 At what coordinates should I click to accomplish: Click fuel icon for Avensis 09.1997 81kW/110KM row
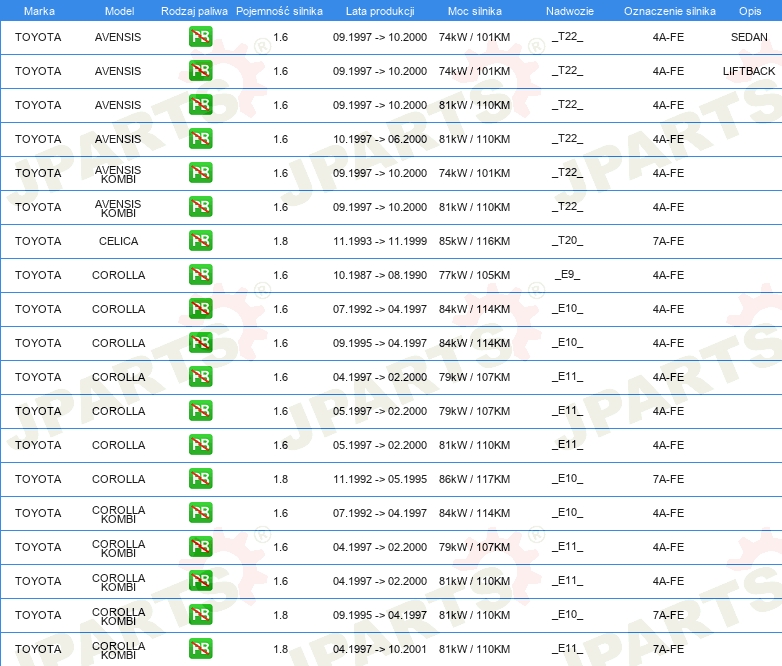[200, 104]
